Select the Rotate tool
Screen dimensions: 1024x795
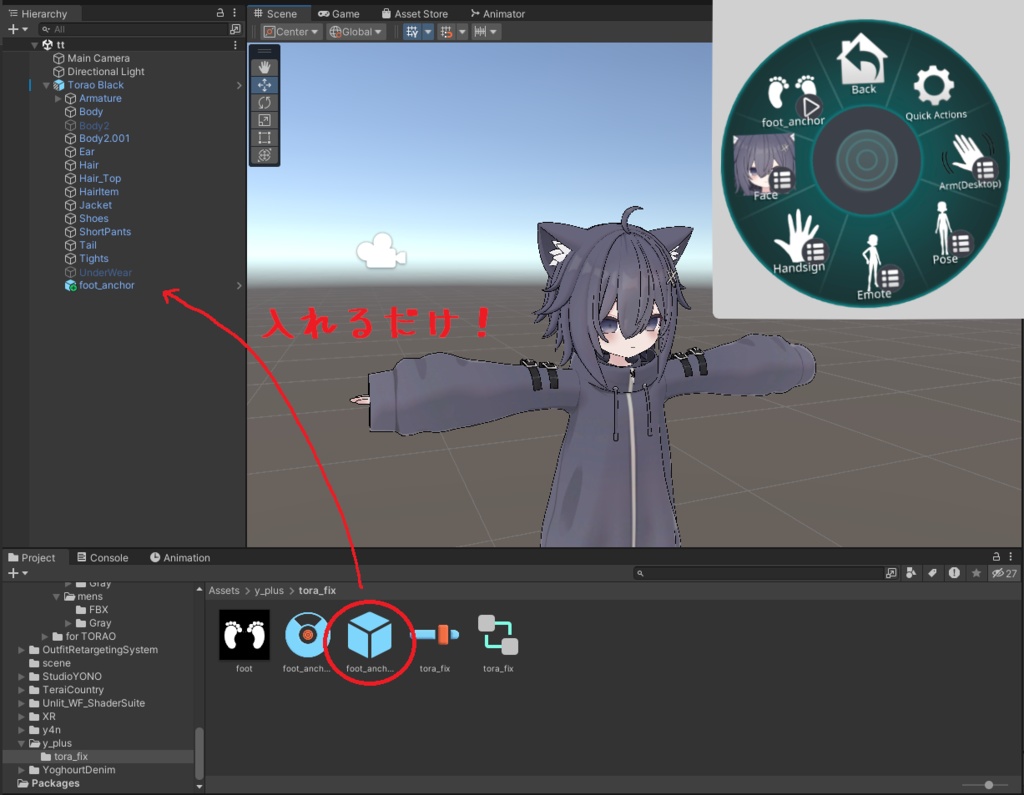click(x=264, y=103)
